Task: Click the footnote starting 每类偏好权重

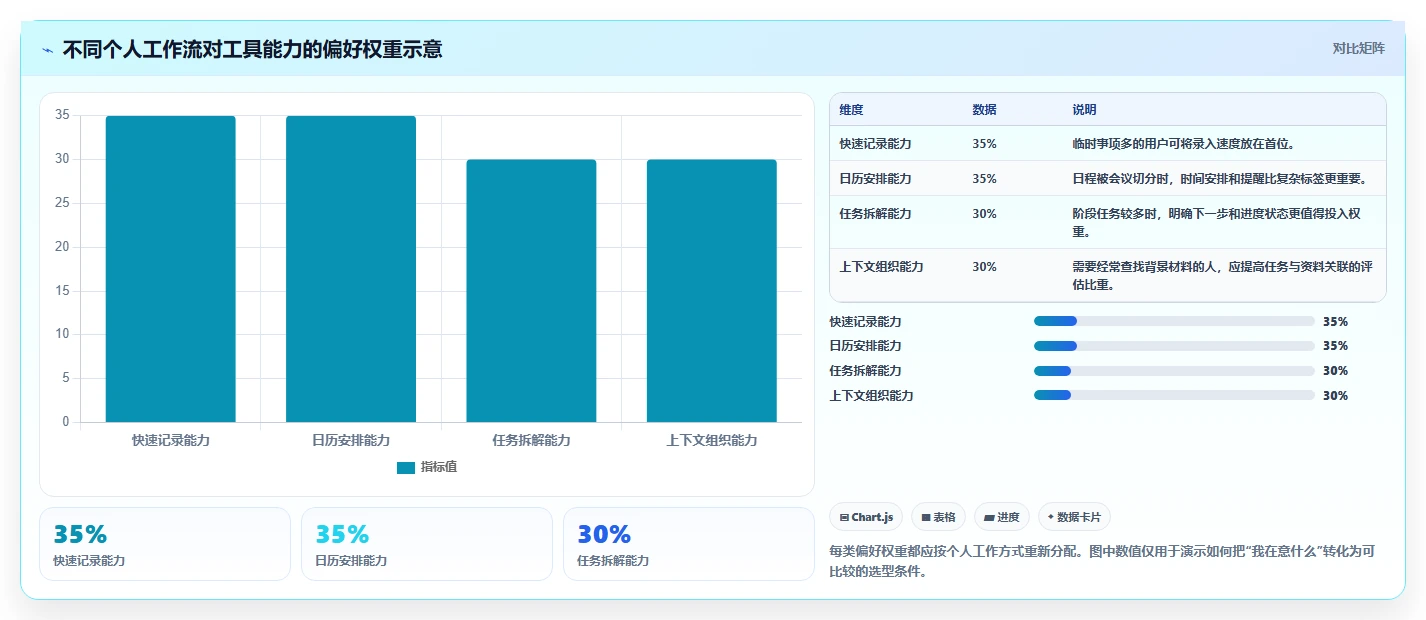Action: point(1102,562)
